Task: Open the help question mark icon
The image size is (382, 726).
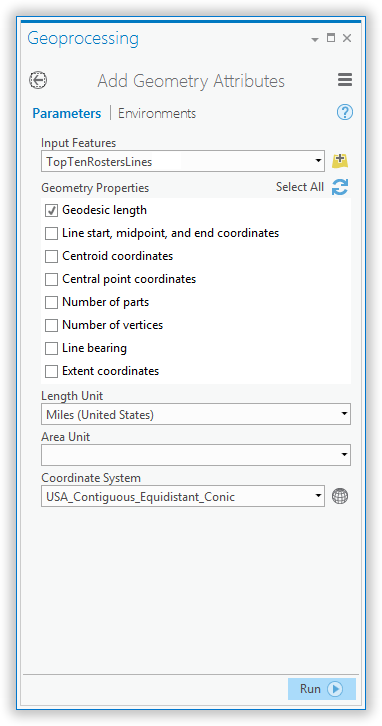Action: click(345, 113)
